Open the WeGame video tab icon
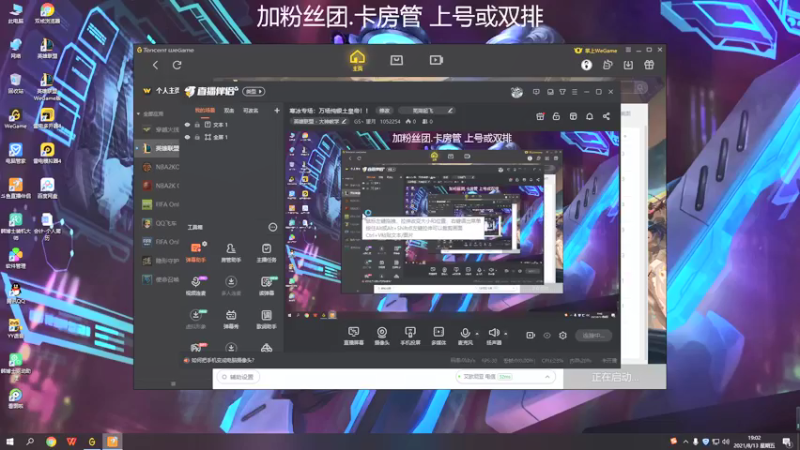The width and height of the screenshot is (800, 450). pos(436,60)
